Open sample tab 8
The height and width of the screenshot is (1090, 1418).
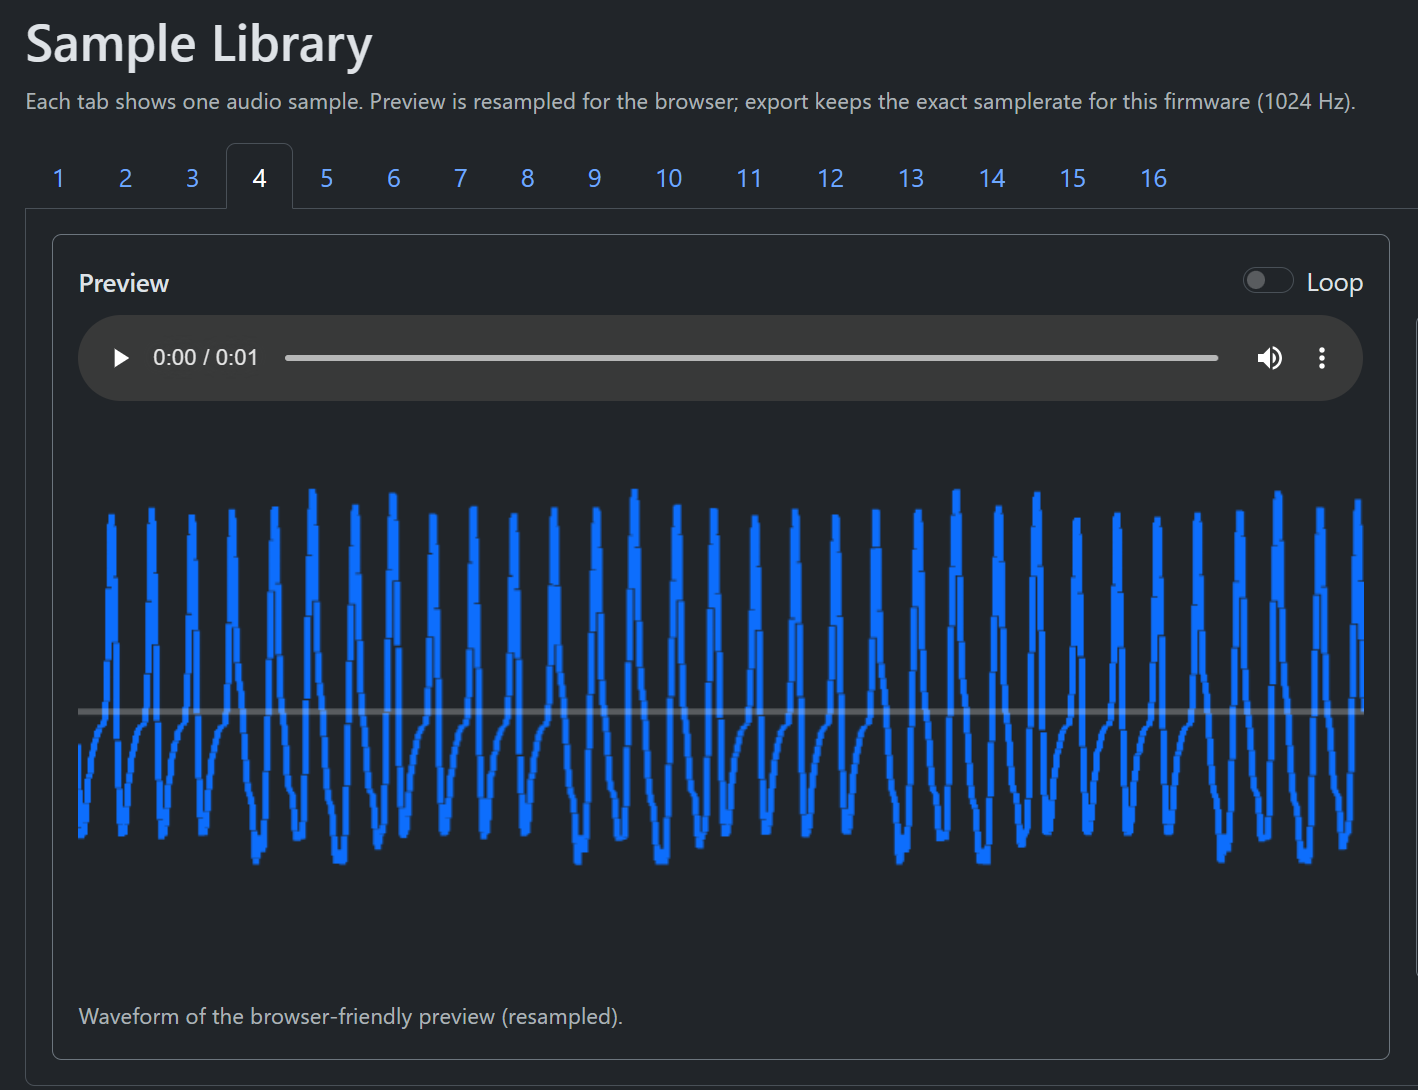coord(527,178)
